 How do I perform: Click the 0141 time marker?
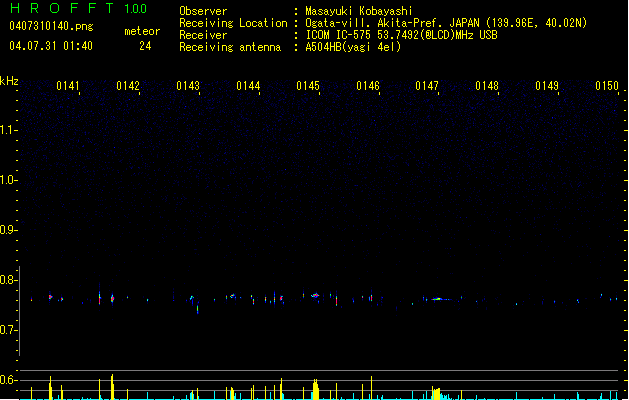click(68, 86)
